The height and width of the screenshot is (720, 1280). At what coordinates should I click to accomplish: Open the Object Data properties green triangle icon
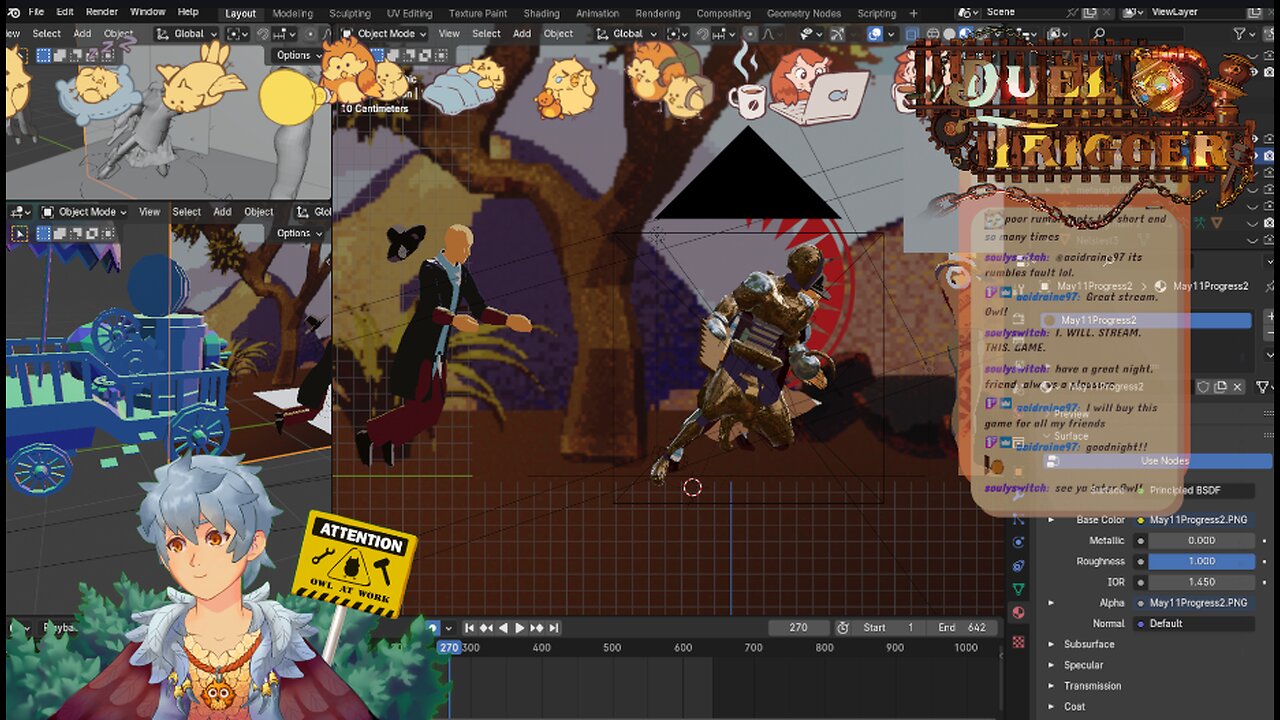(1019, 589)
